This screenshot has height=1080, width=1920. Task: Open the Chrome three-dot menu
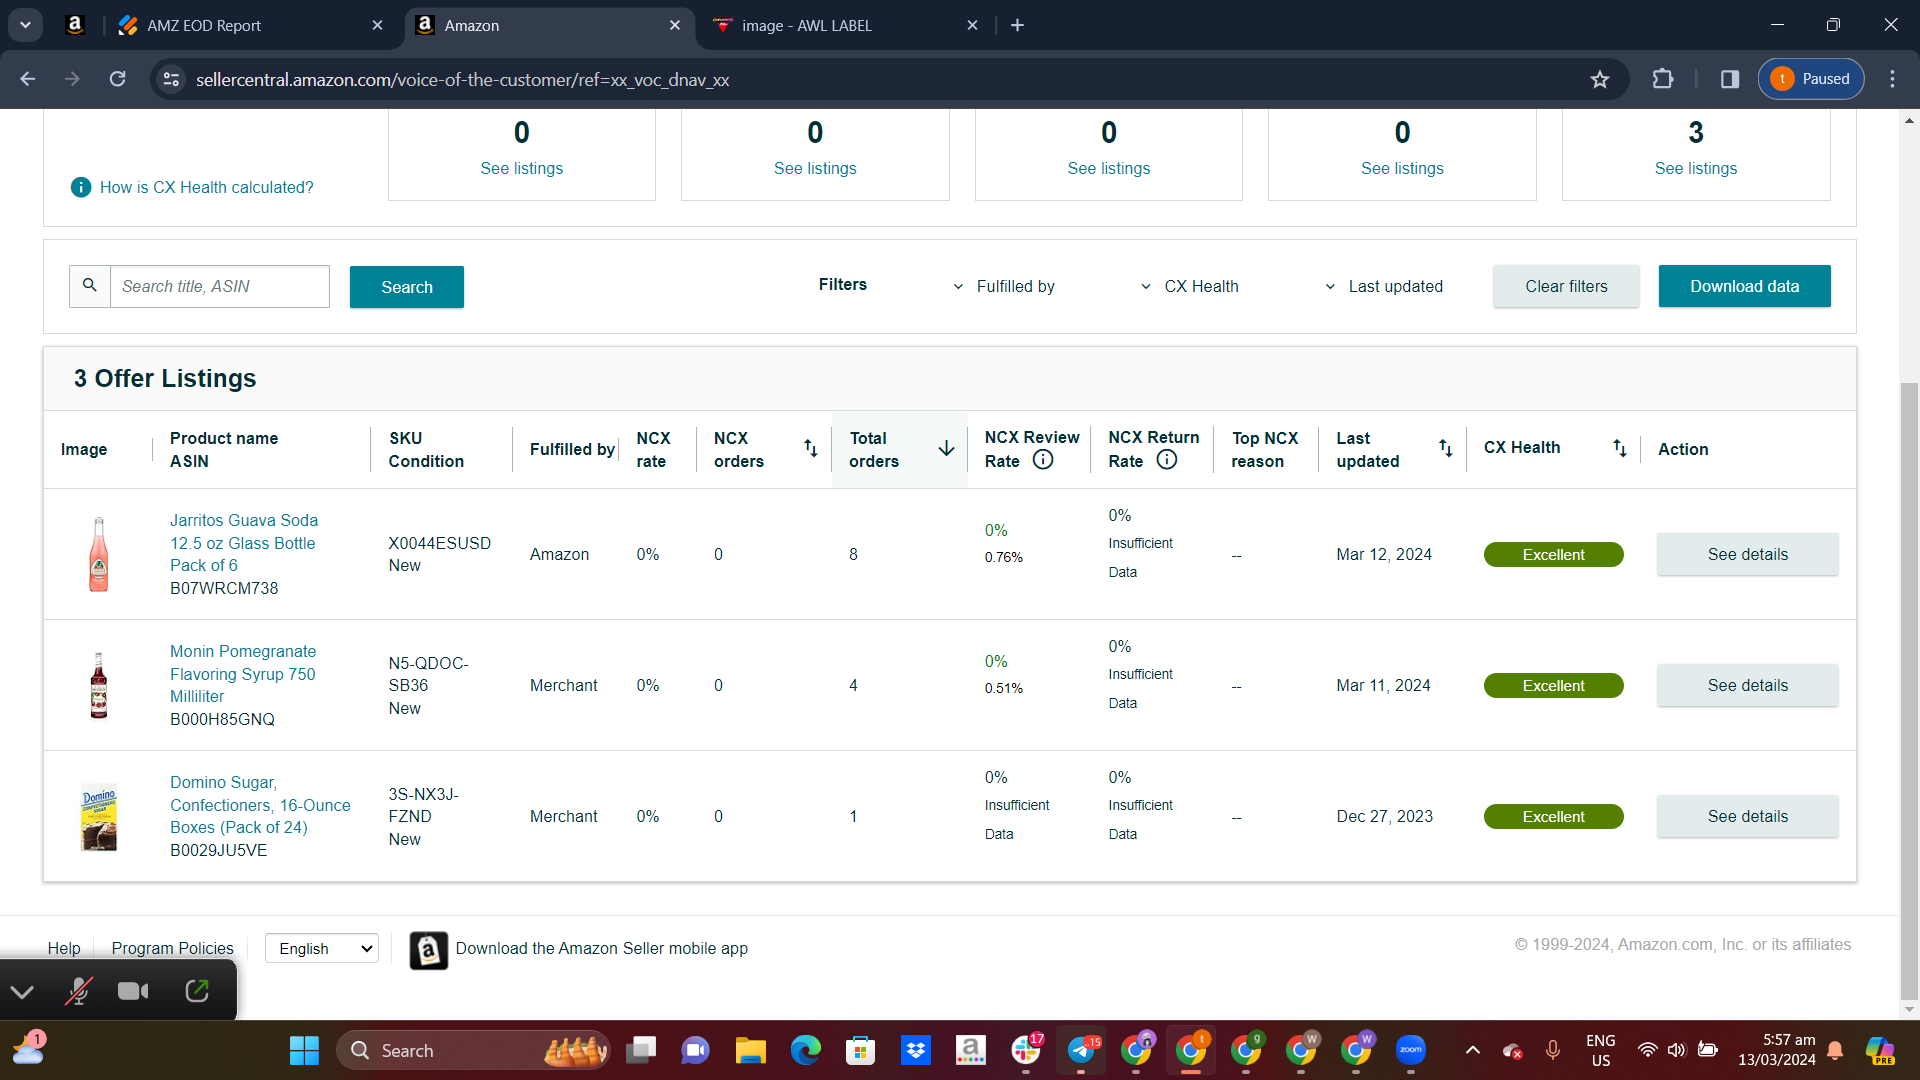point(1892,79)
